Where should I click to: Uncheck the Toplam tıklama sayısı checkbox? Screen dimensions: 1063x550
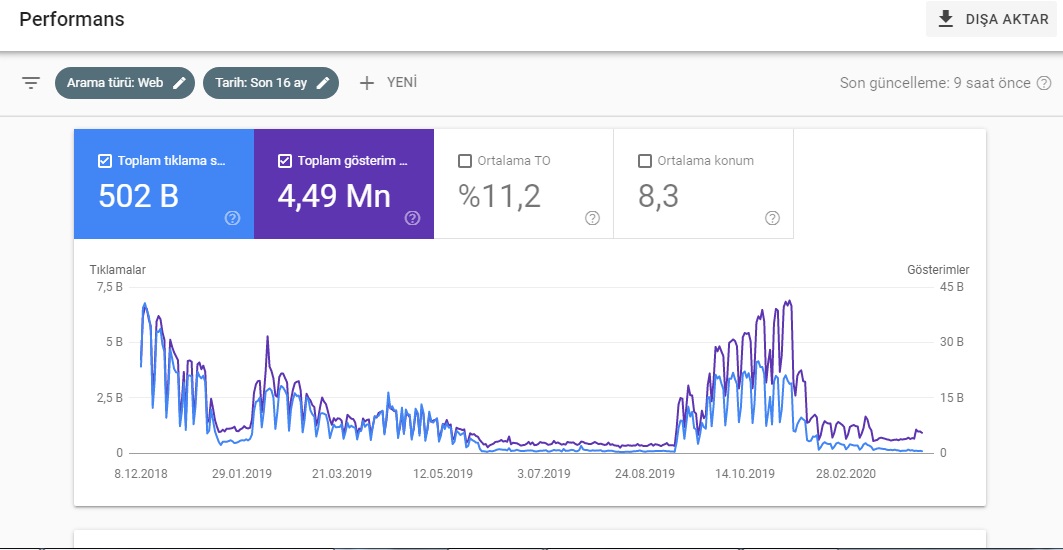(x=105, y=161)
